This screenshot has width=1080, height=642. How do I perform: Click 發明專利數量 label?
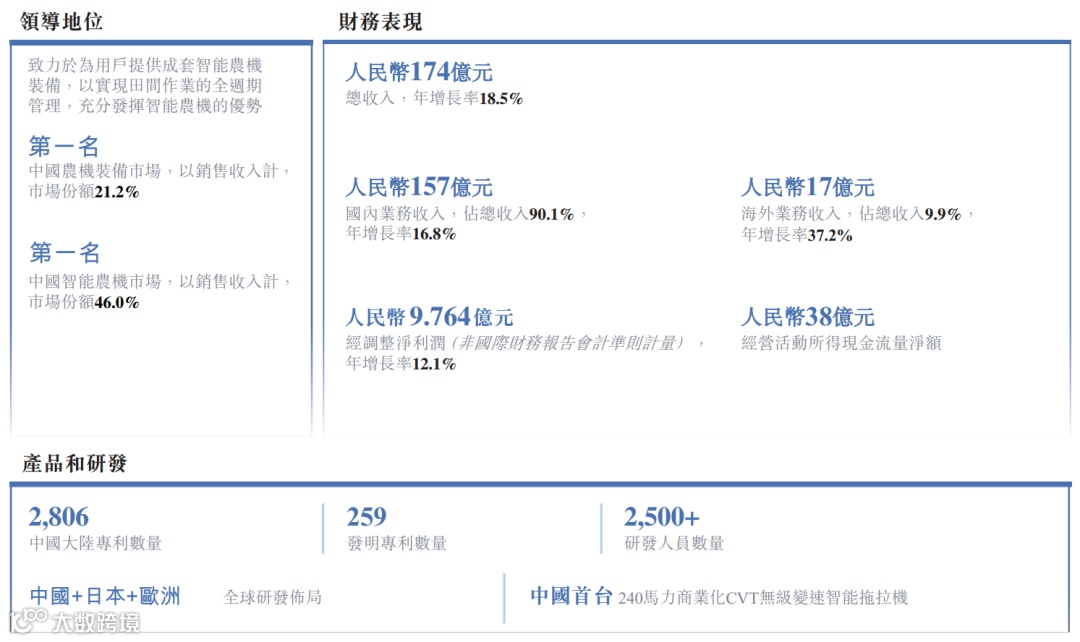pos(397,543)
